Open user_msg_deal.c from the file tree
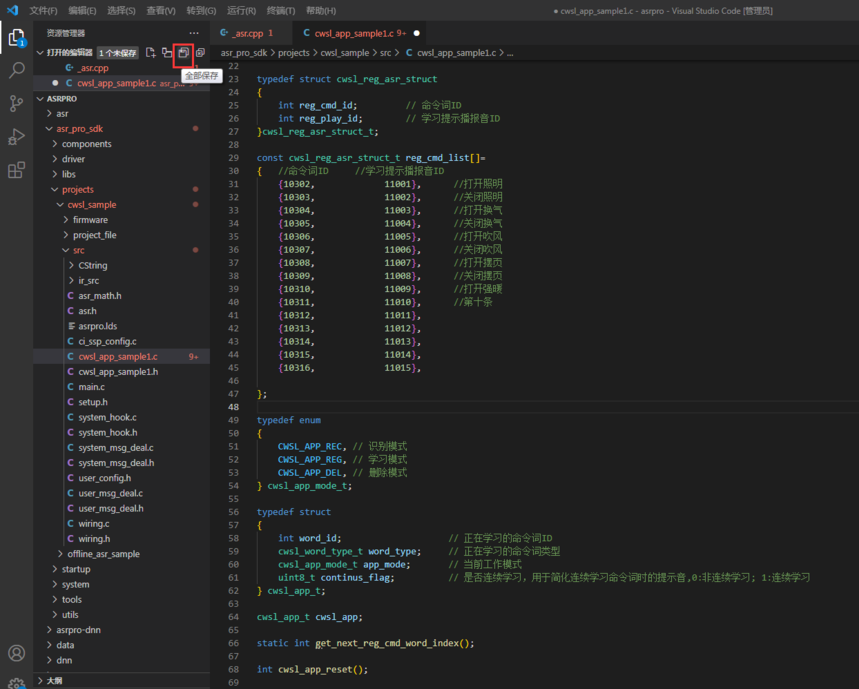This screenshot has width=859, height=689. point(122,493)
